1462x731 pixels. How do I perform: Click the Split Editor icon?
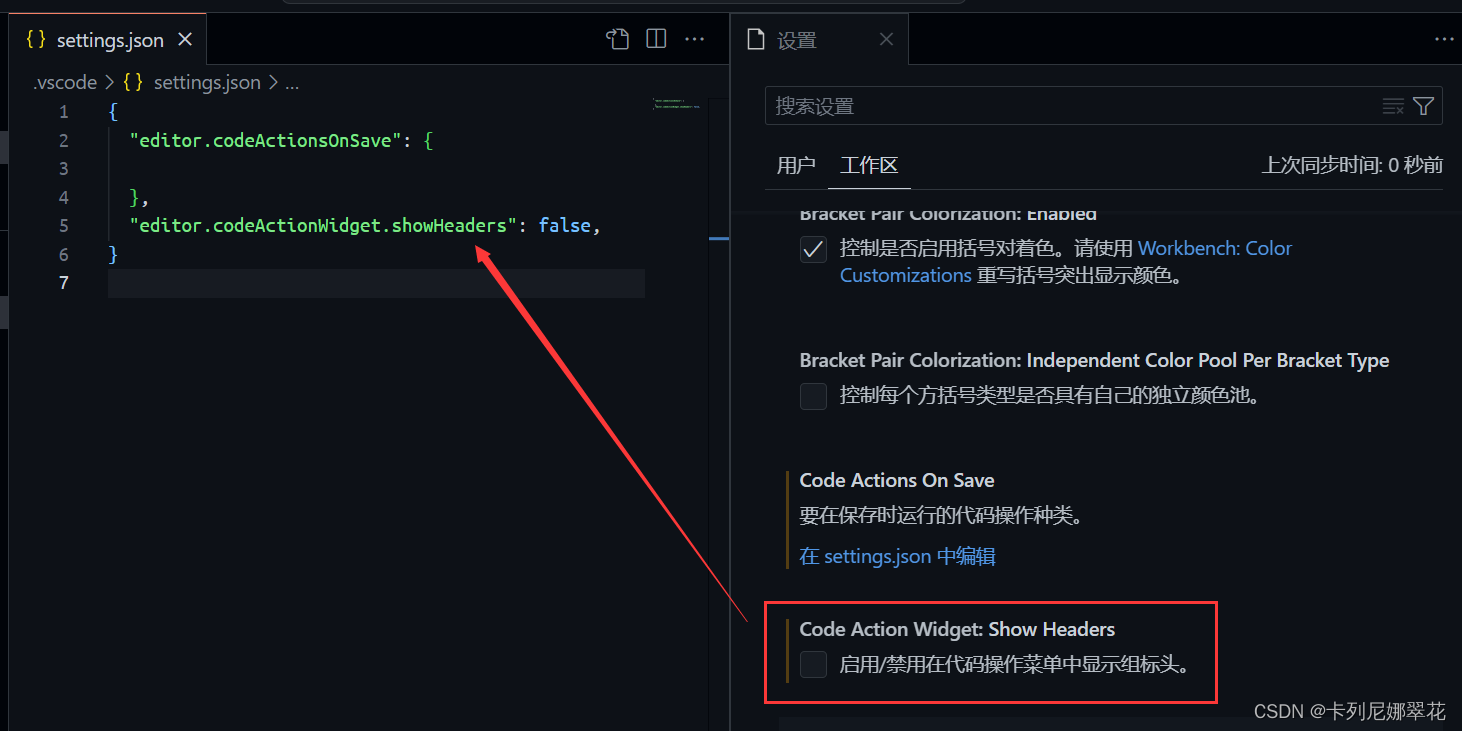[656, 39]
